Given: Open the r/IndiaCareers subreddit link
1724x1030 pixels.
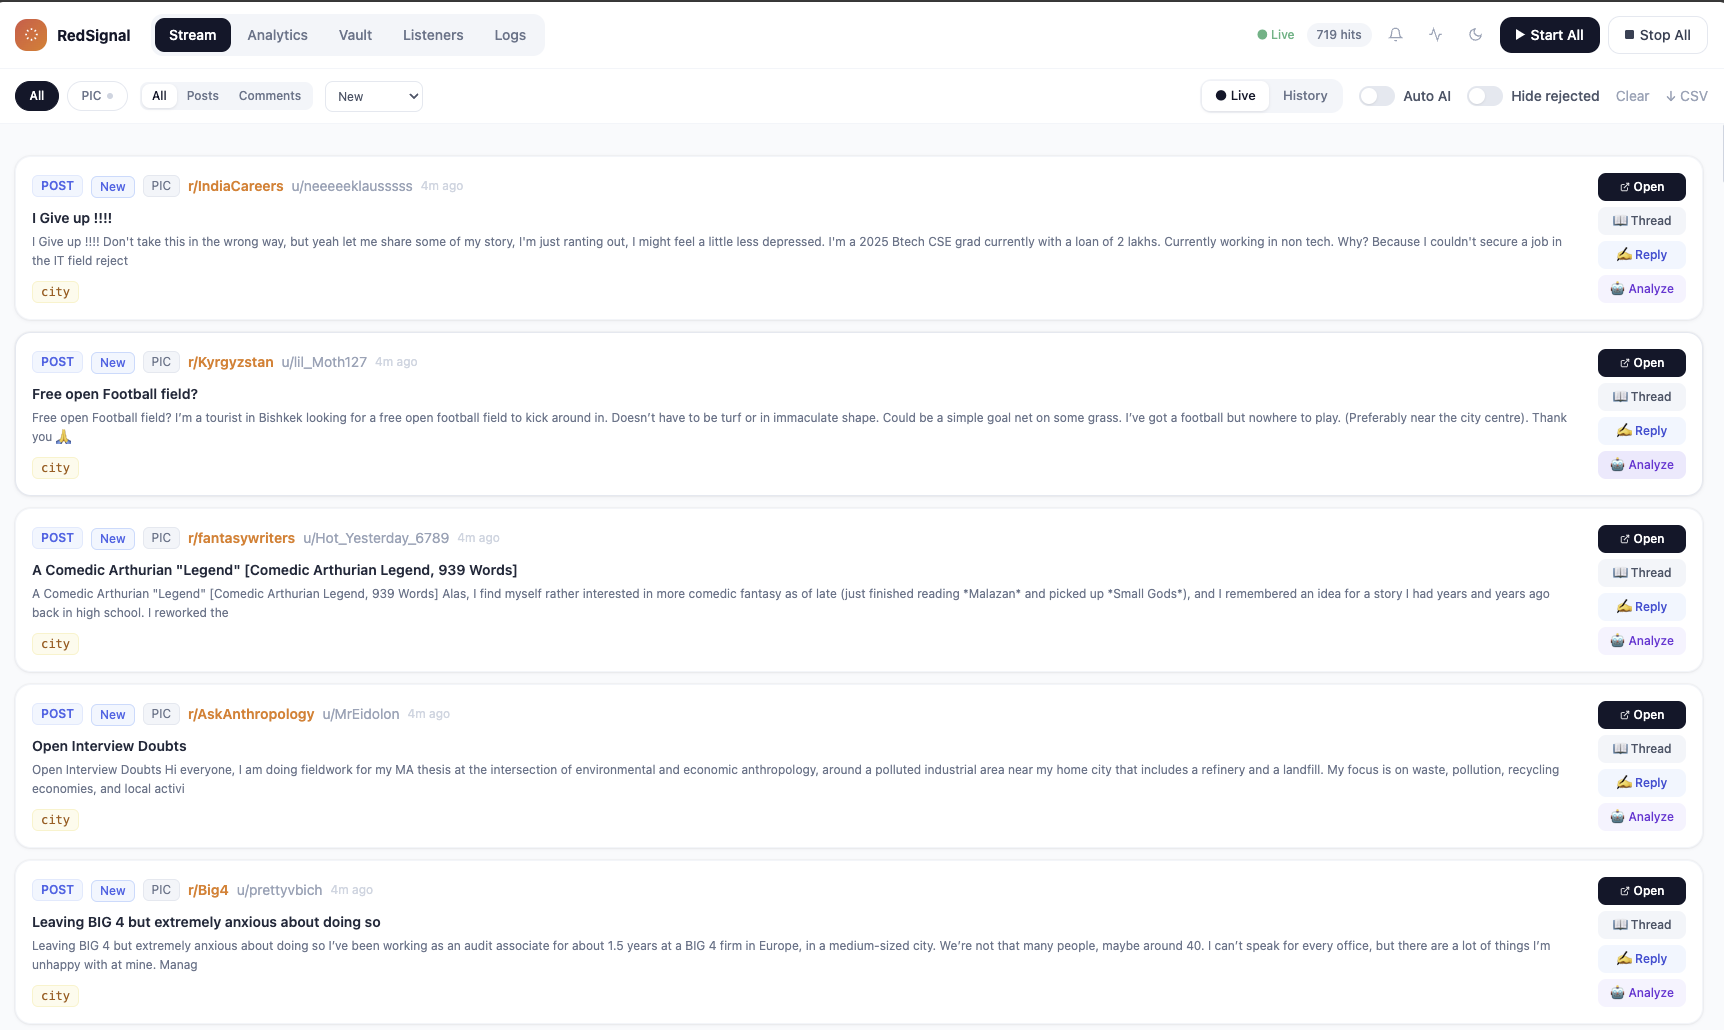Looking at the screenshot, I should [236, 186].
